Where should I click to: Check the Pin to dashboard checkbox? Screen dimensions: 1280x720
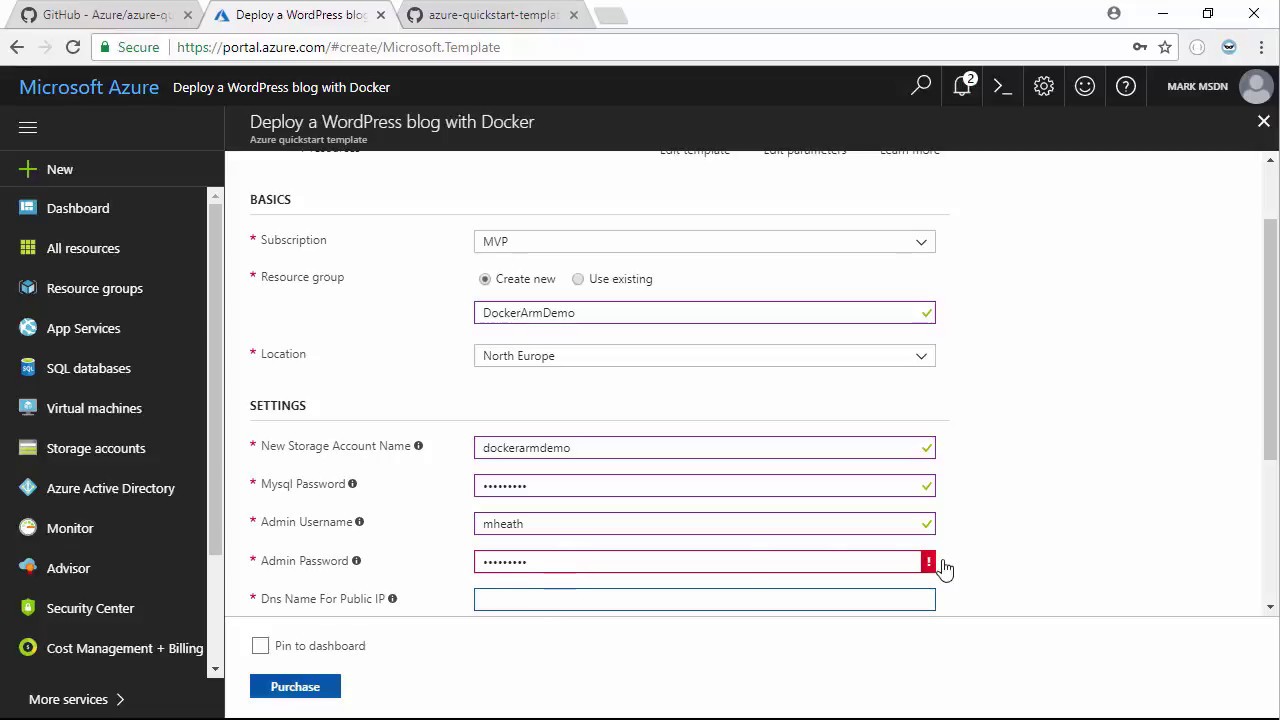click(x=260, y=646)
